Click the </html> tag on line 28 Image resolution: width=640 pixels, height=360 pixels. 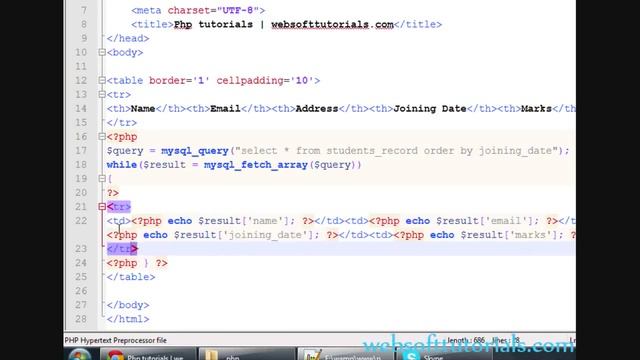[x=128, y=319]
